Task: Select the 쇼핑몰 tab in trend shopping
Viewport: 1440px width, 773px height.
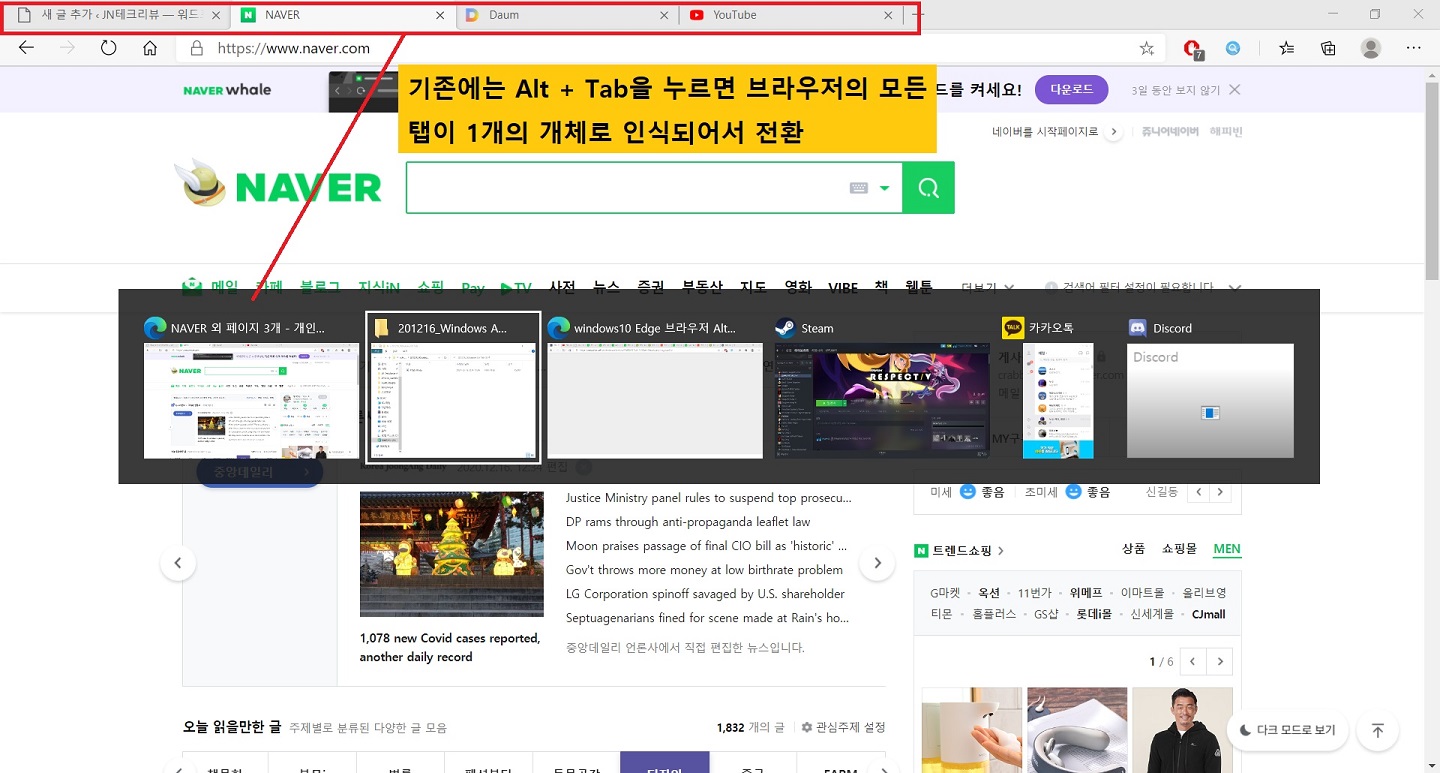Action: coord(1179,549)
